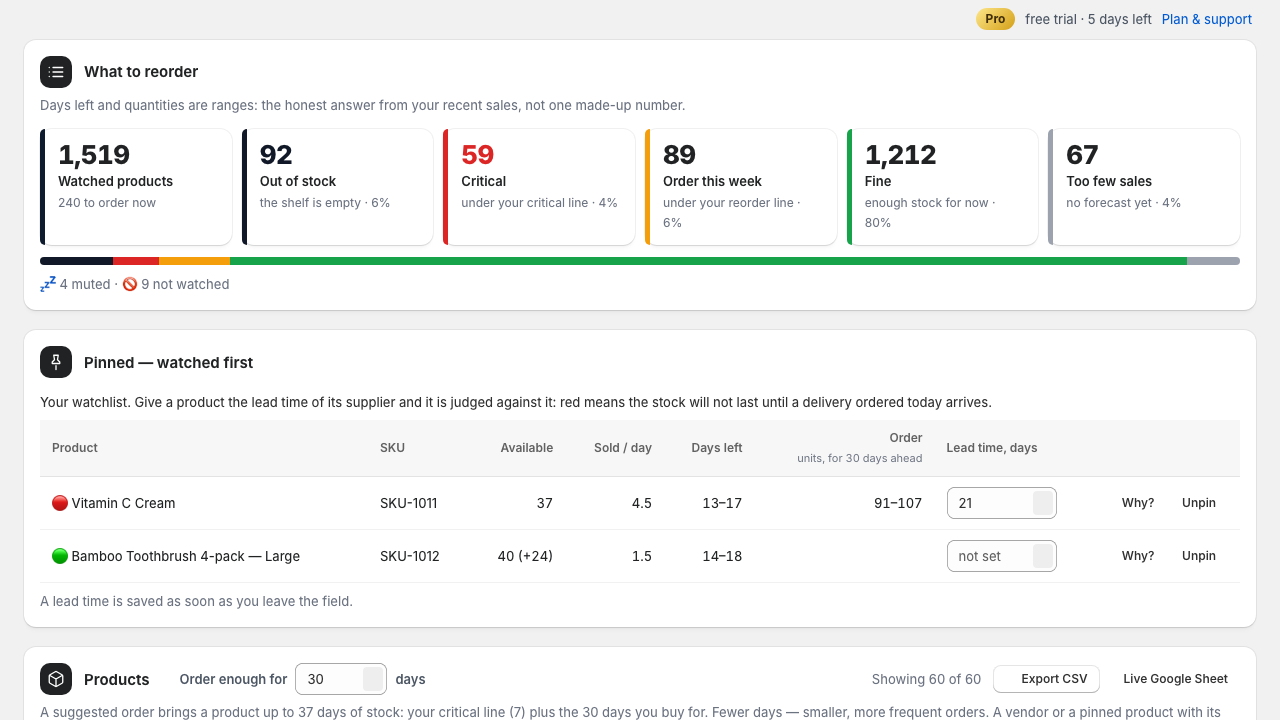Open the Order this week card
This screenshot has width=1280, height=720.
coord(741,187)
